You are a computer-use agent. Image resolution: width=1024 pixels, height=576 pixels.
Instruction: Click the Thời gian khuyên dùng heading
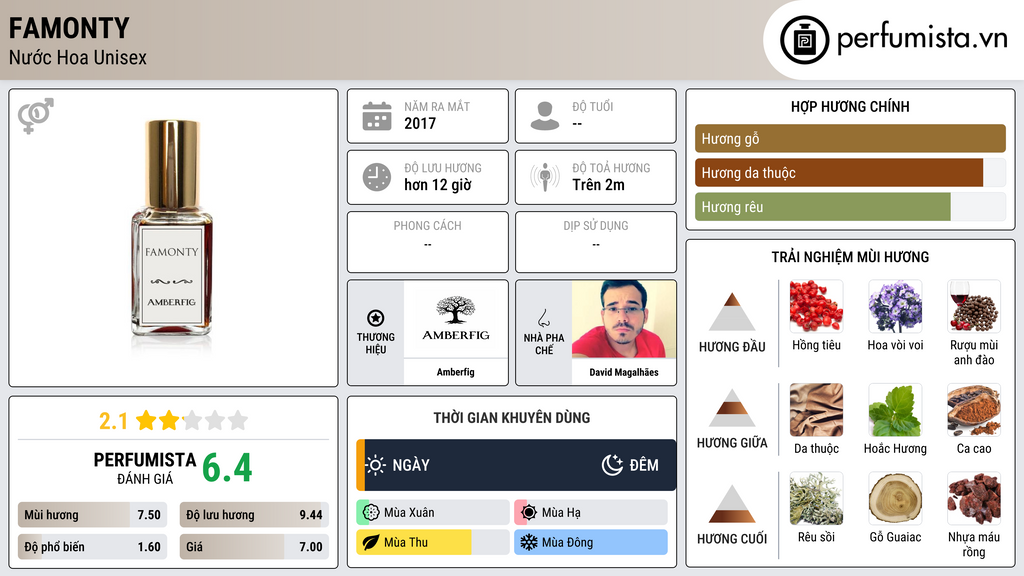(x=512, y=418)
